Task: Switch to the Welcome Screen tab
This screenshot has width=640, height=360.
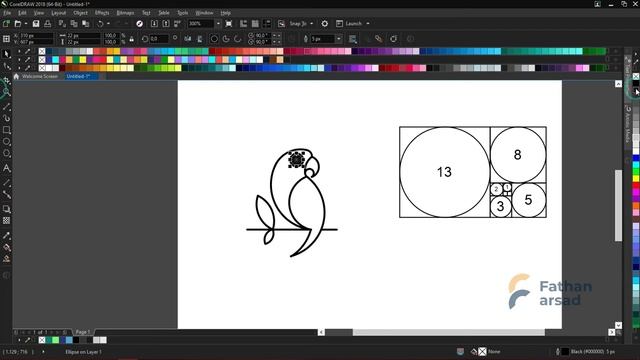Action: point(40,76)
